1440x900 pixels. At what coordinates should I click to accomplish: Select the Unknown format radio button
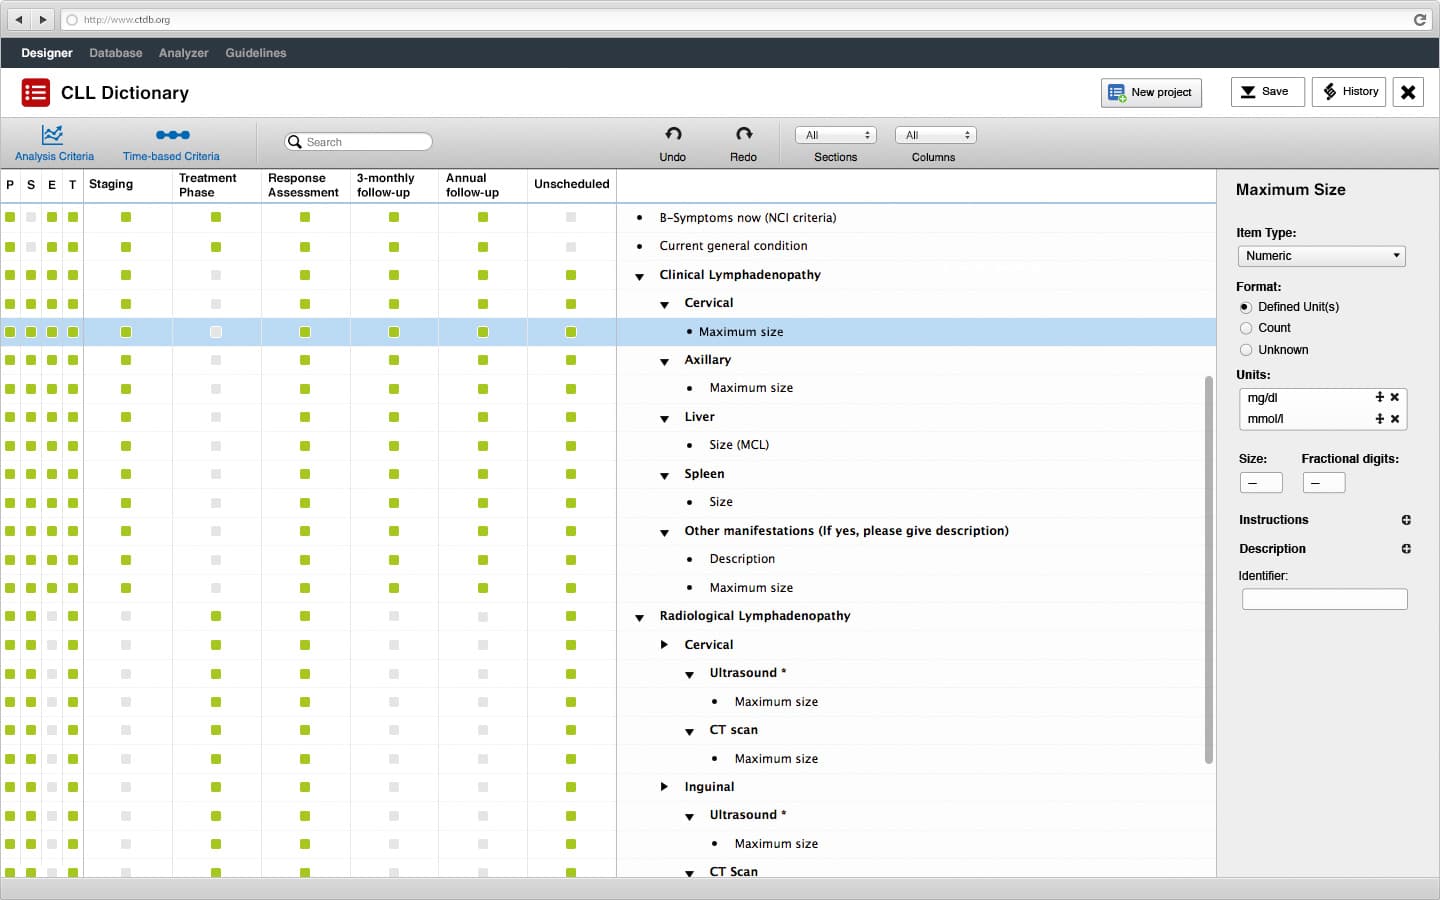pyautogui.click(x=1246, y=350)
